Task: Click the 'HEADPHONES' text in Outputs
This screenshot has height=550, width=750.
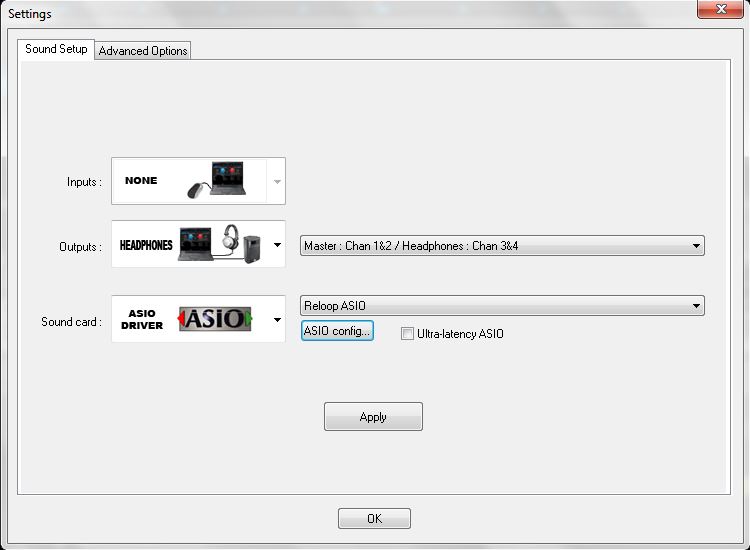Action: coord(146,245)
